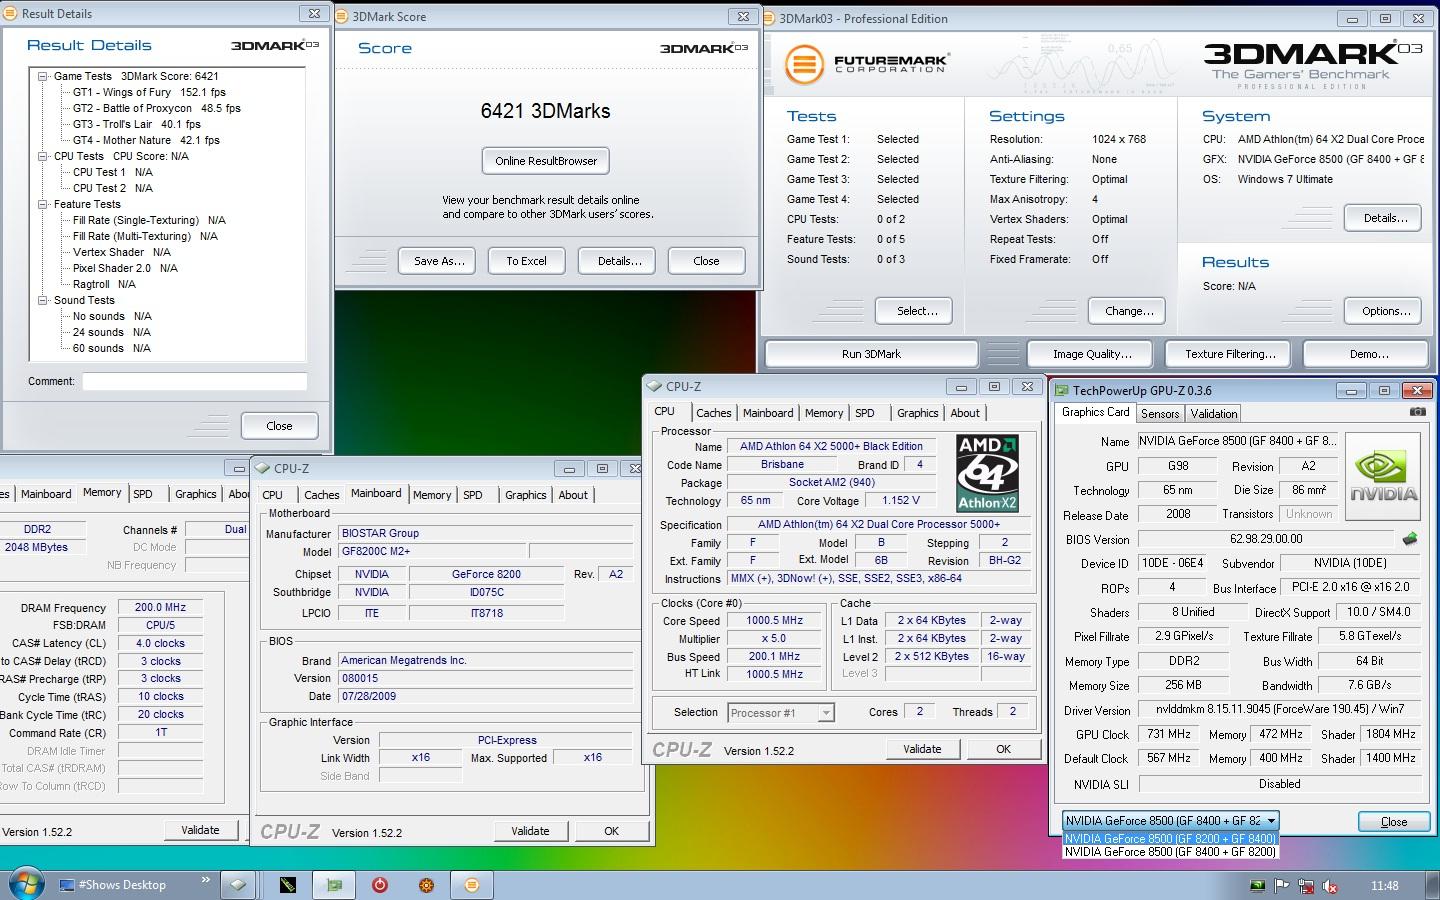Viewport: 1440px width, 900px height.
Task: Click Validate in front CPU-Z window
Action: tap(922, 749)
